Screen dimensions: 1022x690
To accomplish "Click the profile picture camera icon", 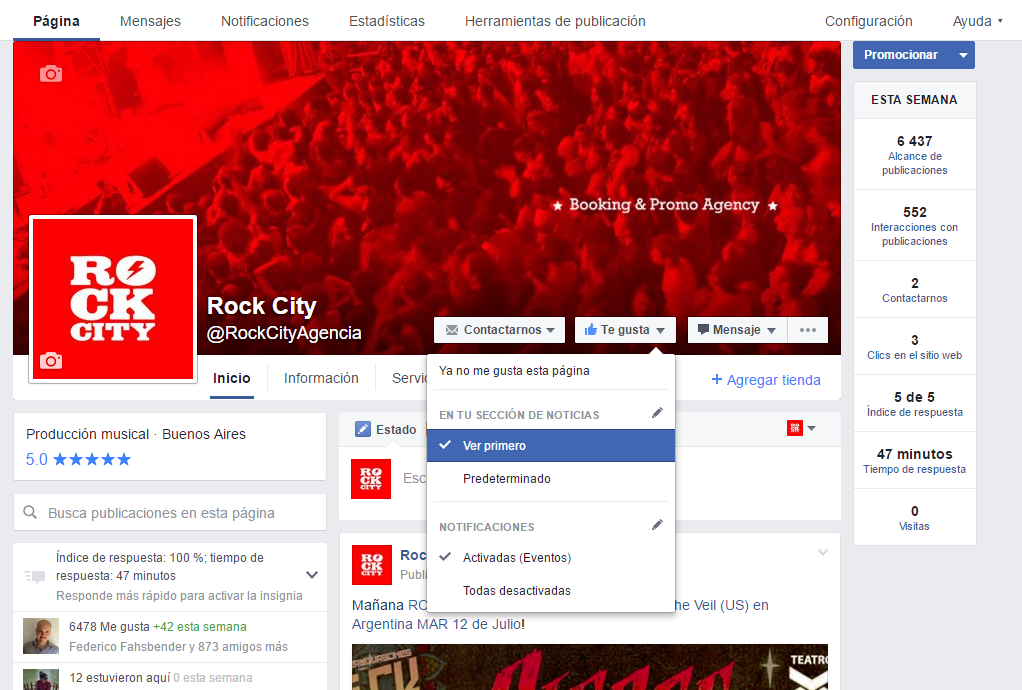I will click(51, 361).
